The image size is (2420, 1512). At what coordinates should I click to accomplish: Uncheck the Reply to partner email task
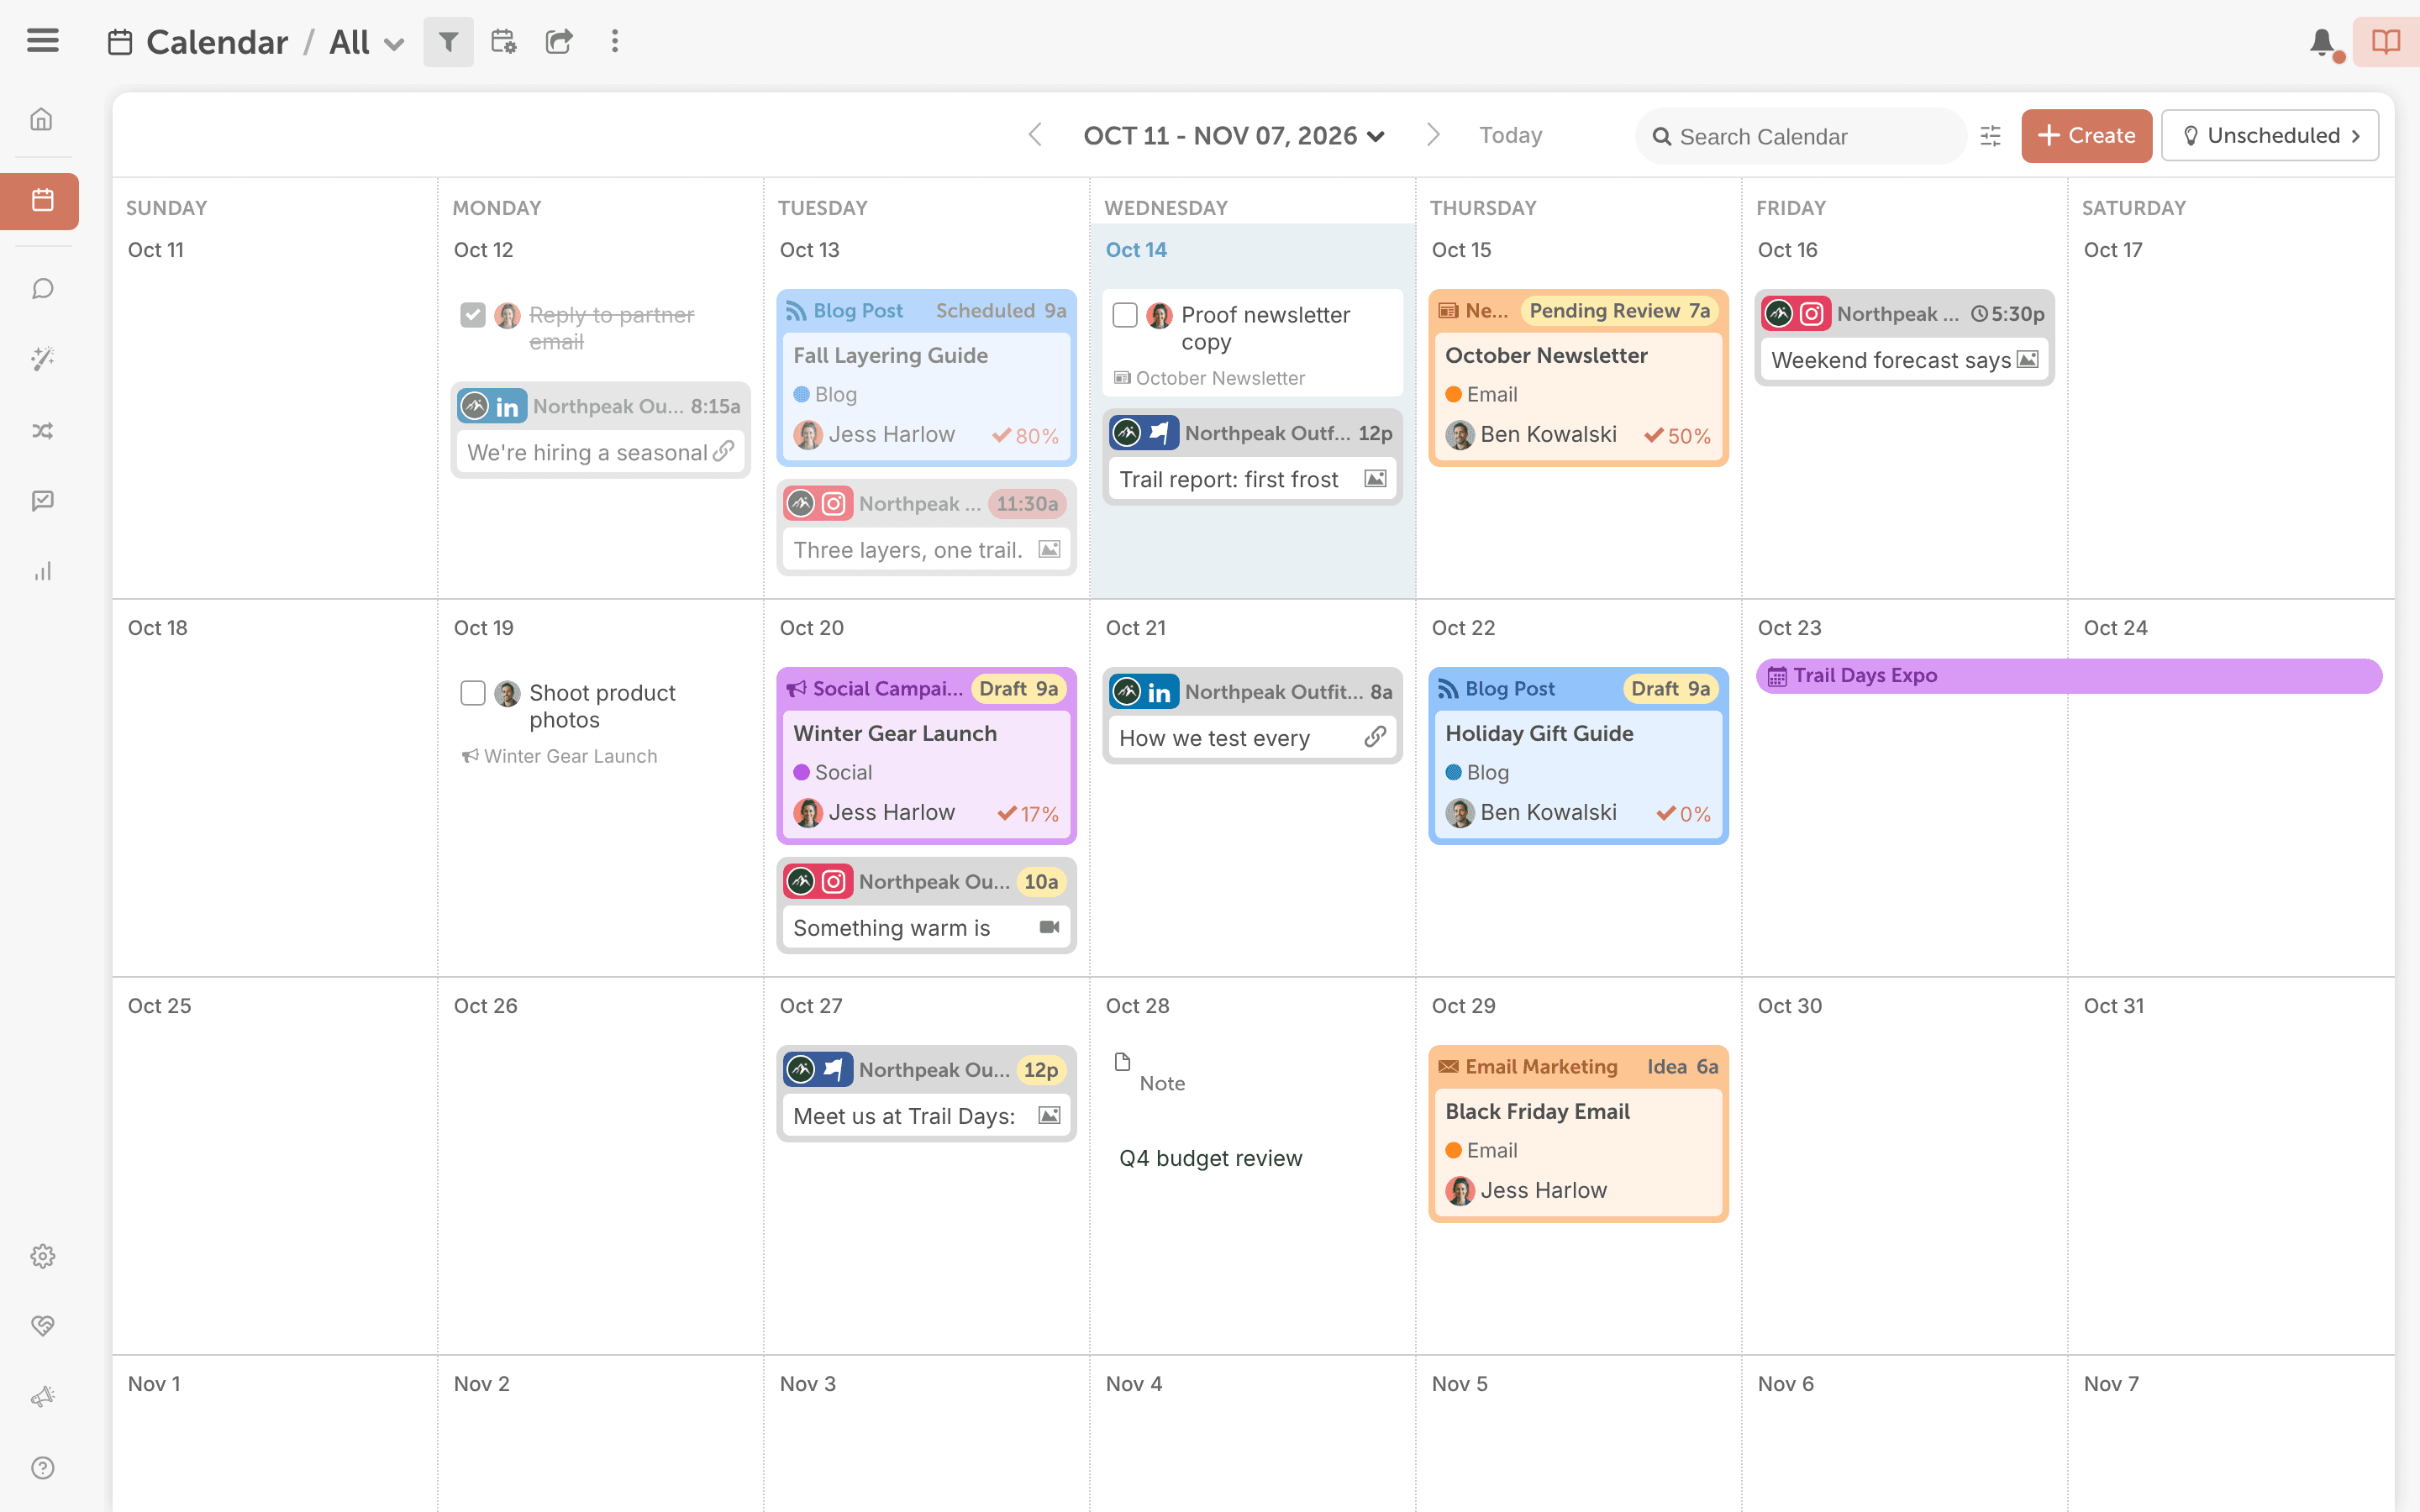tap(473, 315)
